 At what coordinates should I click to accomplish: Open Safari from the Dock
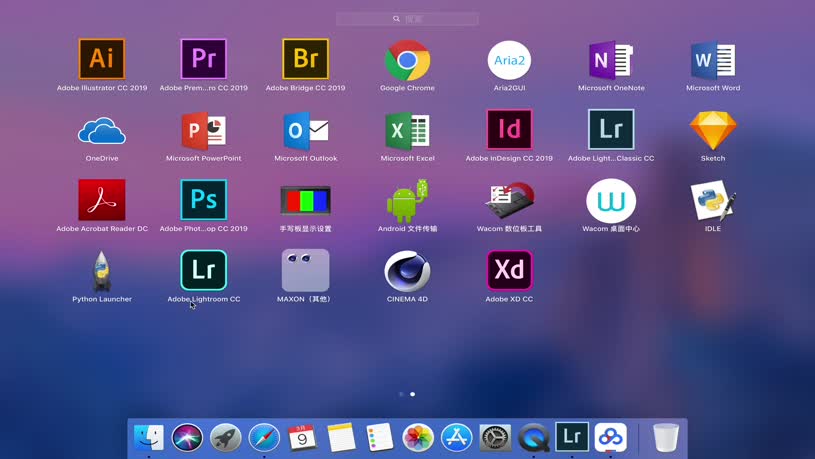coord(264,438)
